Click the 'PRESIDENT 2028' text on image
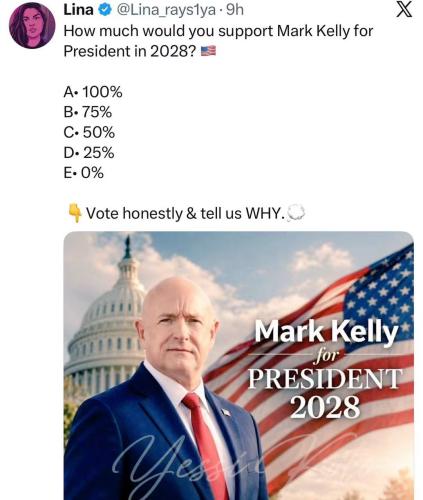The width and height of the screenshot is (423, 500). tap(325, 393)
